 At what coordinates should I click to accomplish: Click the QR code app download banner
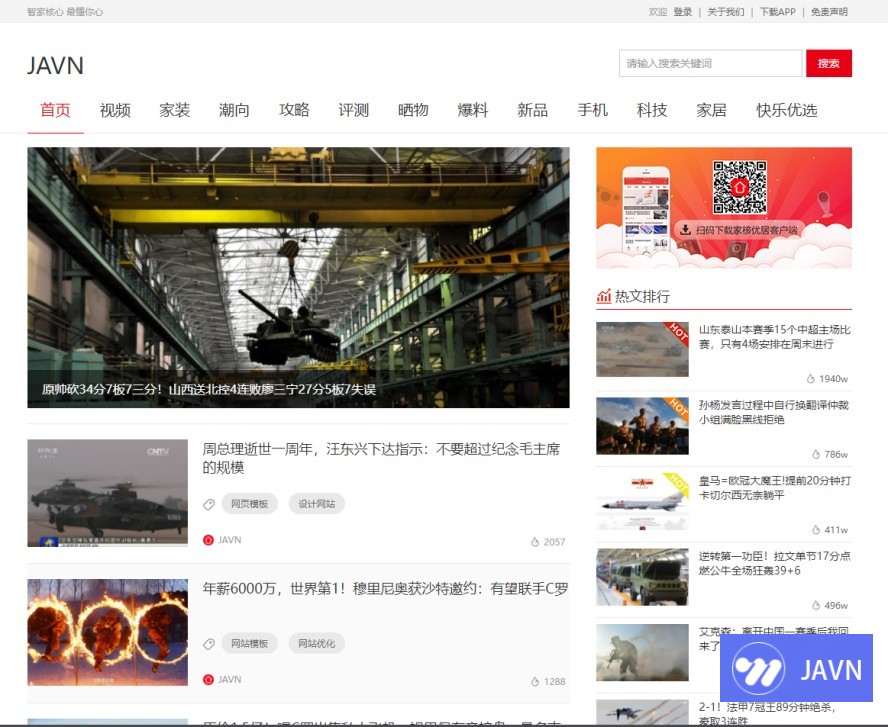coord(724,208)
